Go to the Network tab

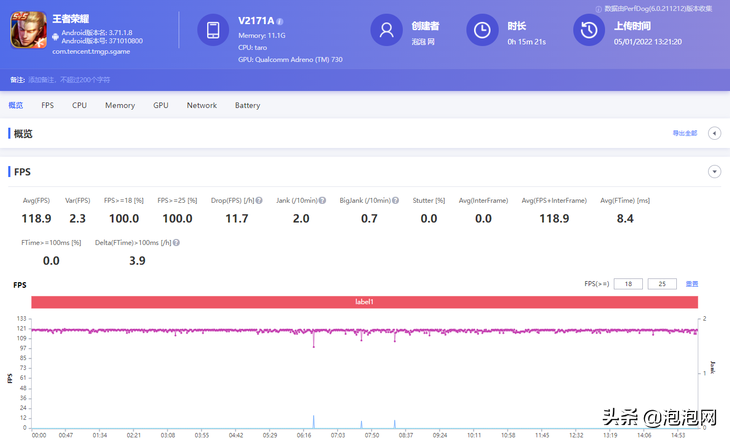[201, 105]
